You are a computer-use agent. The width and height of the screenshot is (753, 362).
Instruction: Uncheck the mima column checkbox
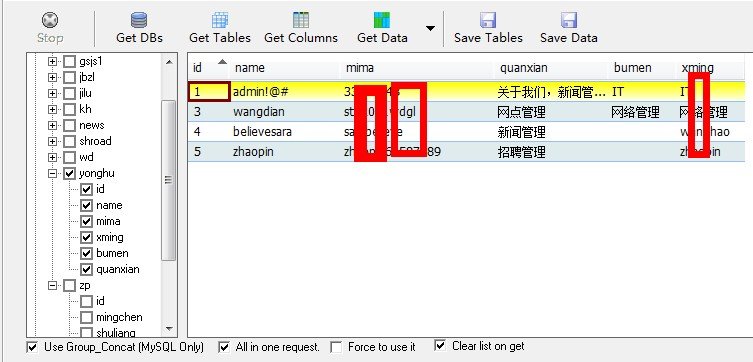(86, 221)
